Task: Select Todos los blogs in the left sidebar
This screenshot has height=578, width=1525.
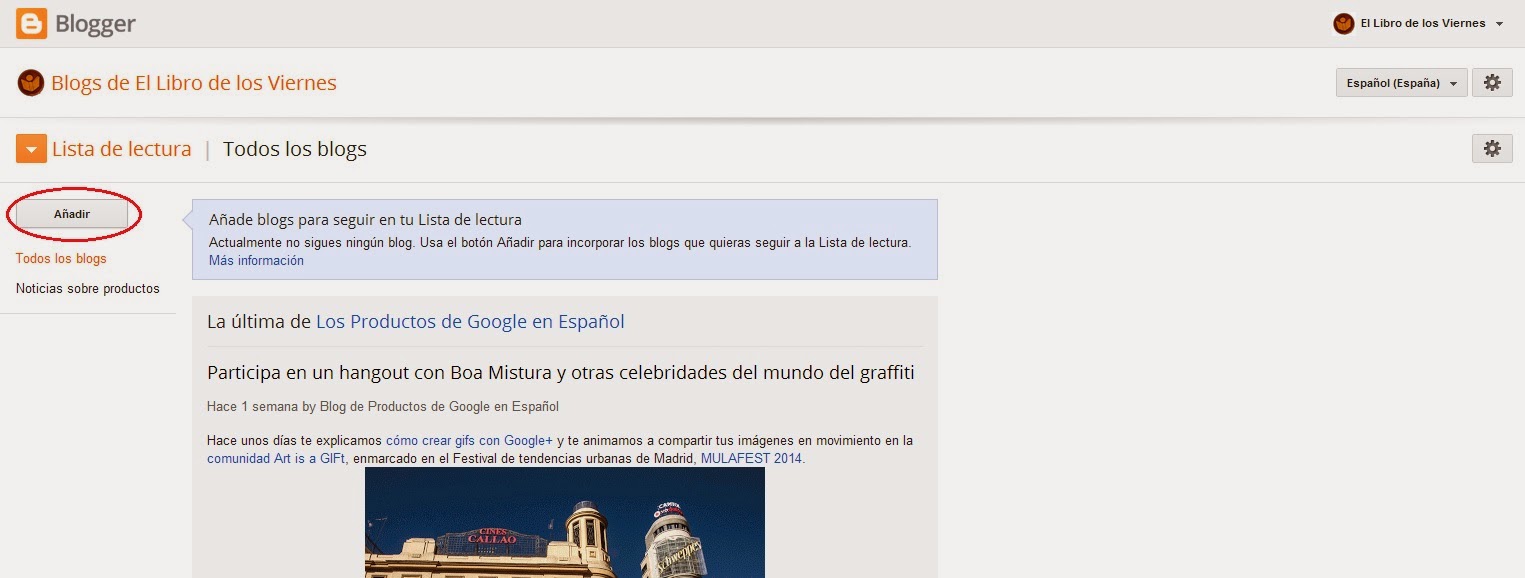Action: tap(60, 258)
